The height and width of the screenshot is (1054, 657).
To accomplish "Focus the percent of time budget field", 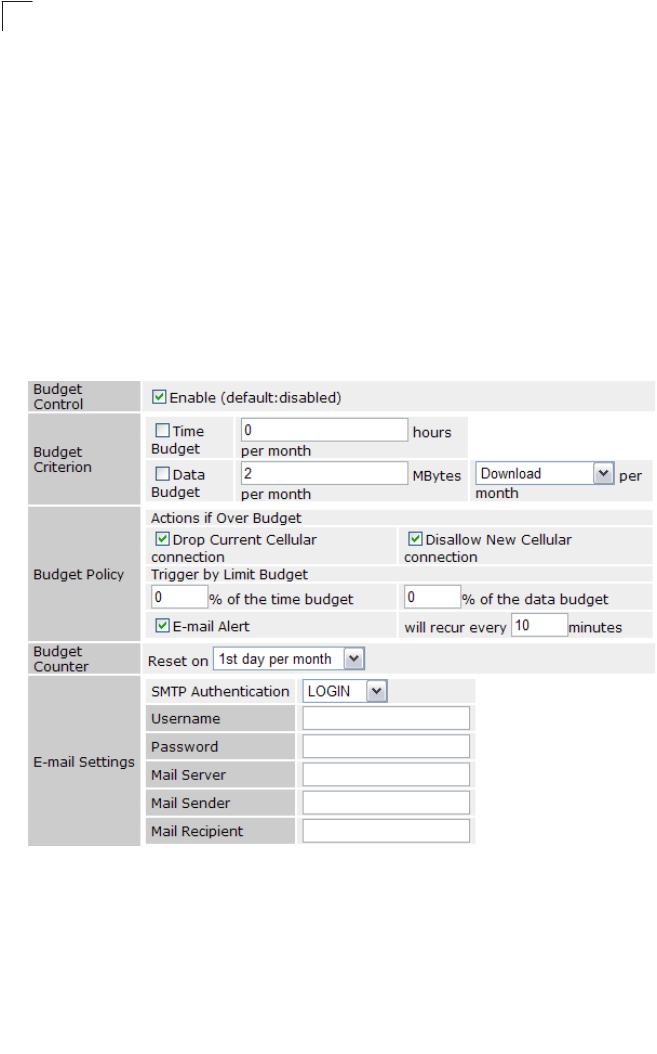I will tap(179, 598).
